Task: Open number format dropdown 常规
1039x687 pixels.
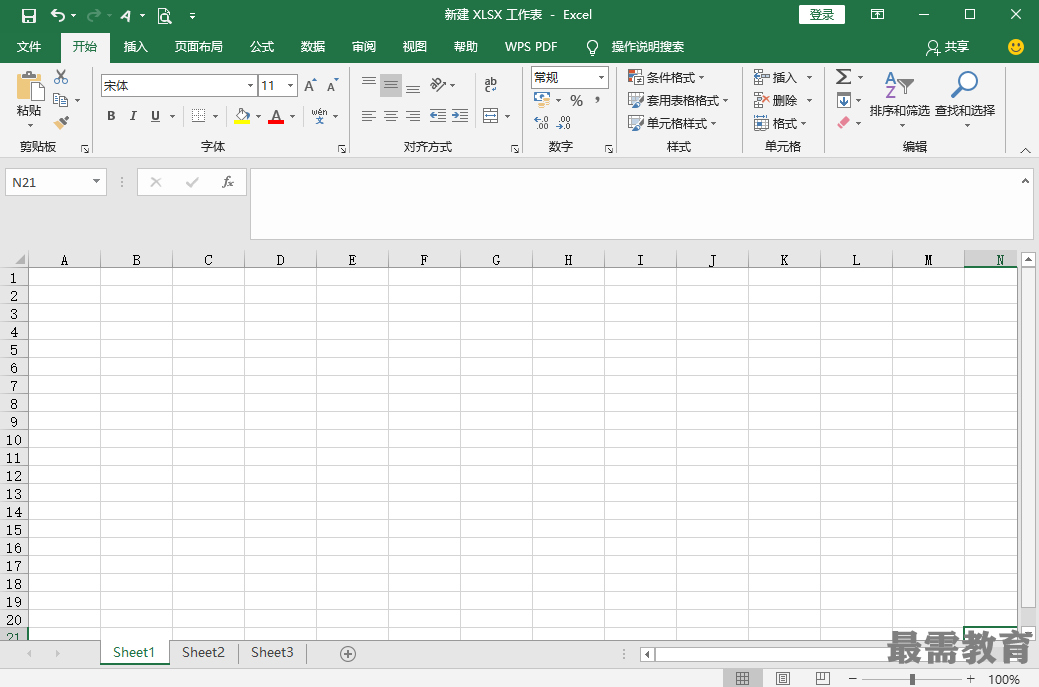Action: [x=601, y=78]
